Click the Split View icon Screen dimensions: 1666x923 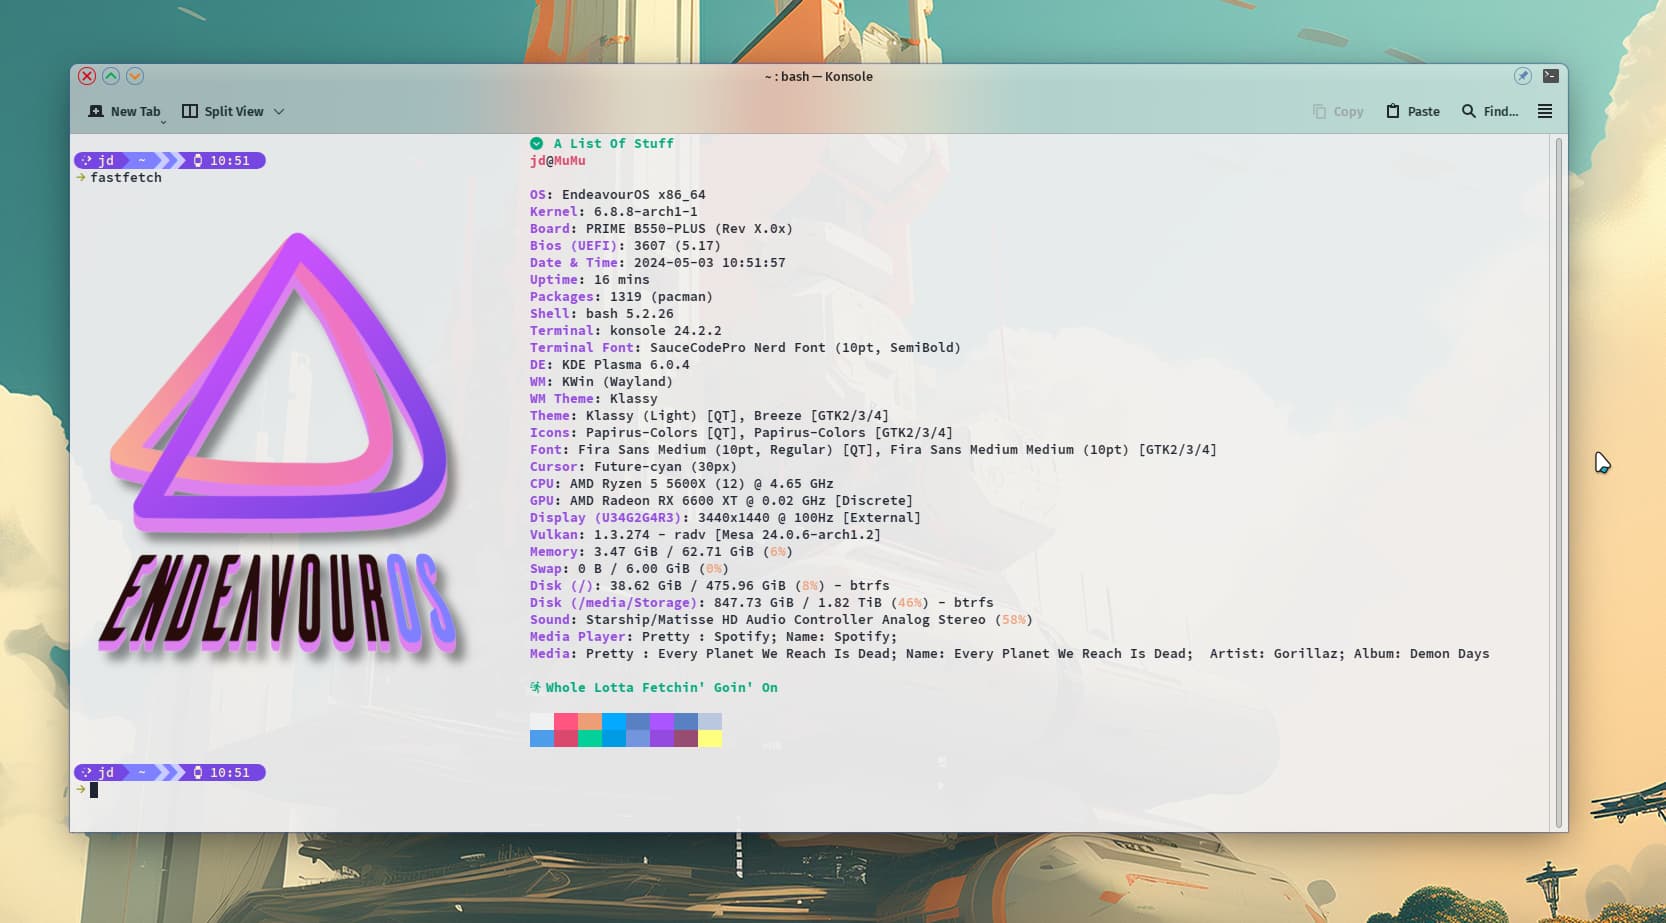pos(190,111)
